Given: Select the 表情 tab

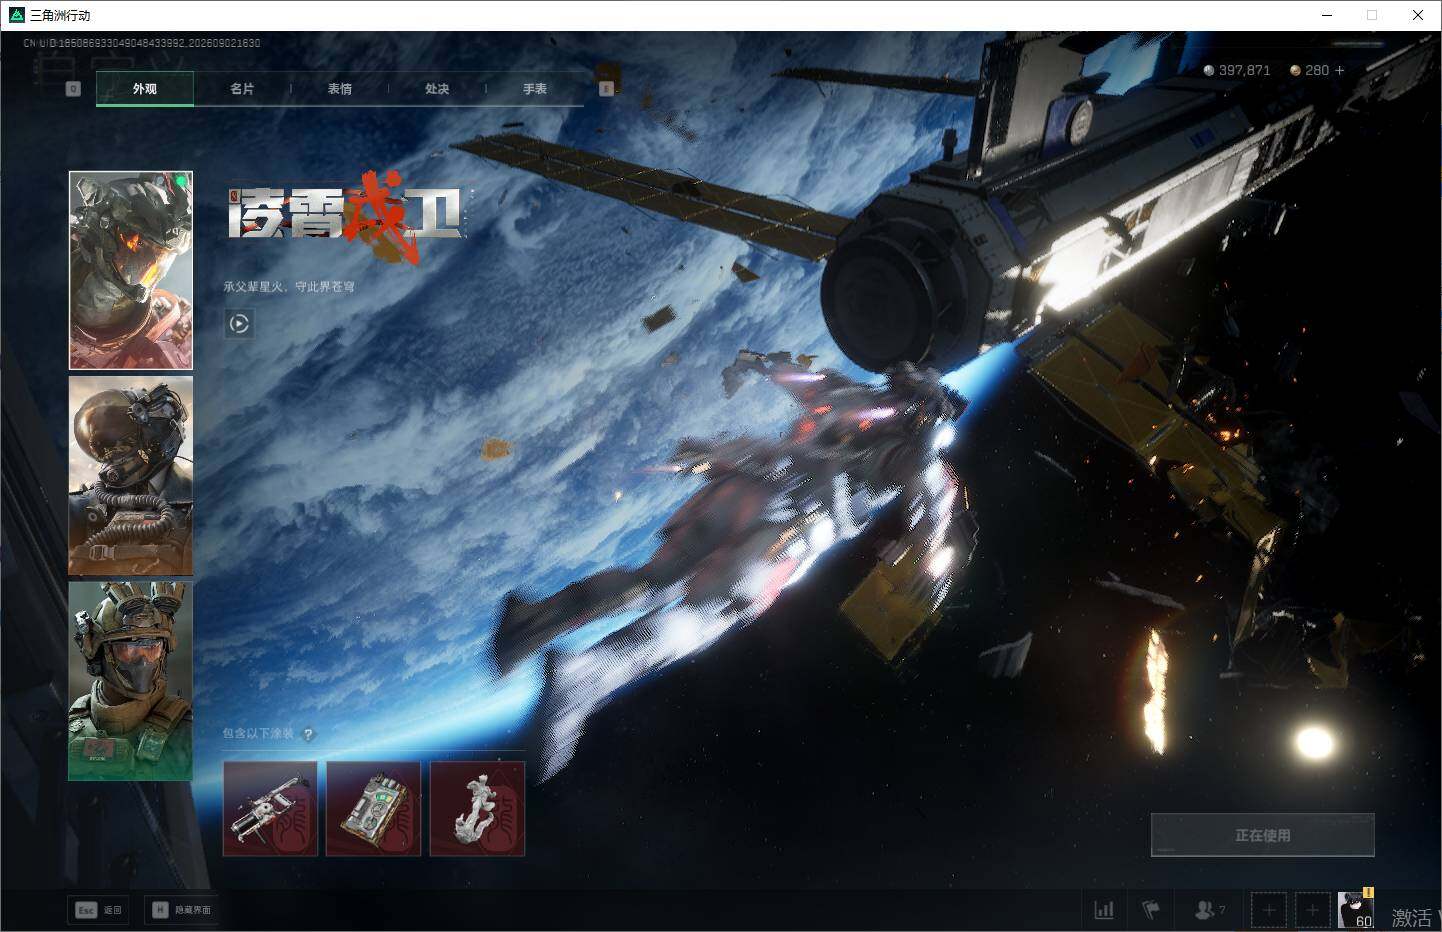Looking at the screenshot, I should click(x=340, y=89).
